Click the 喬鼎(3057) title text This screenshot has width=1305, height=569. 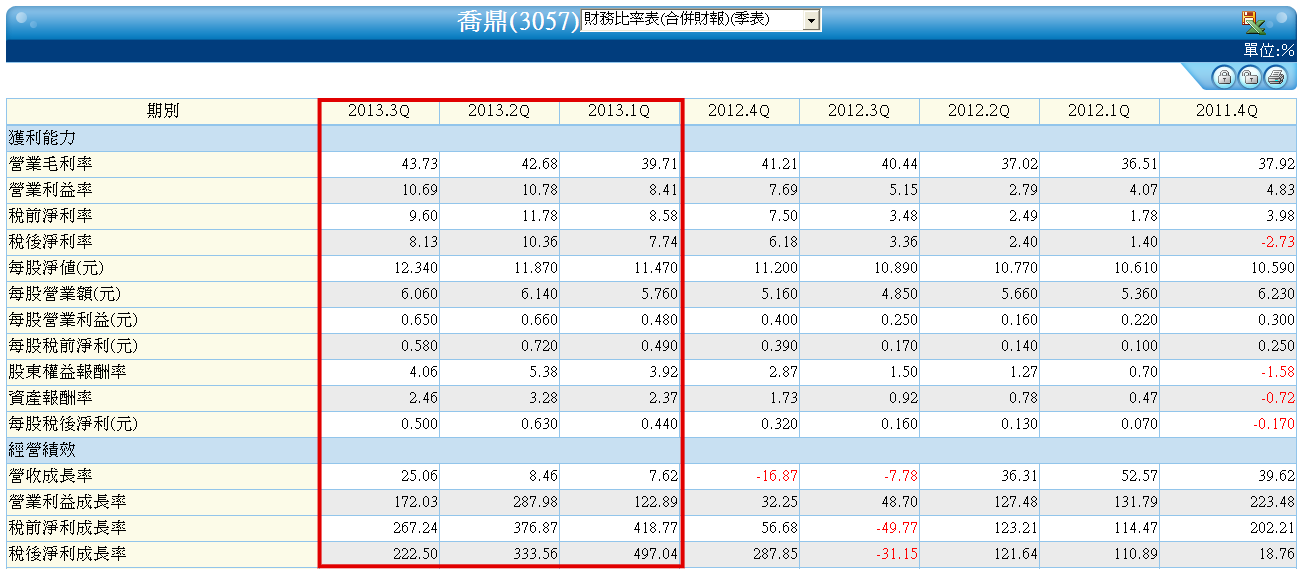point(517,21)
